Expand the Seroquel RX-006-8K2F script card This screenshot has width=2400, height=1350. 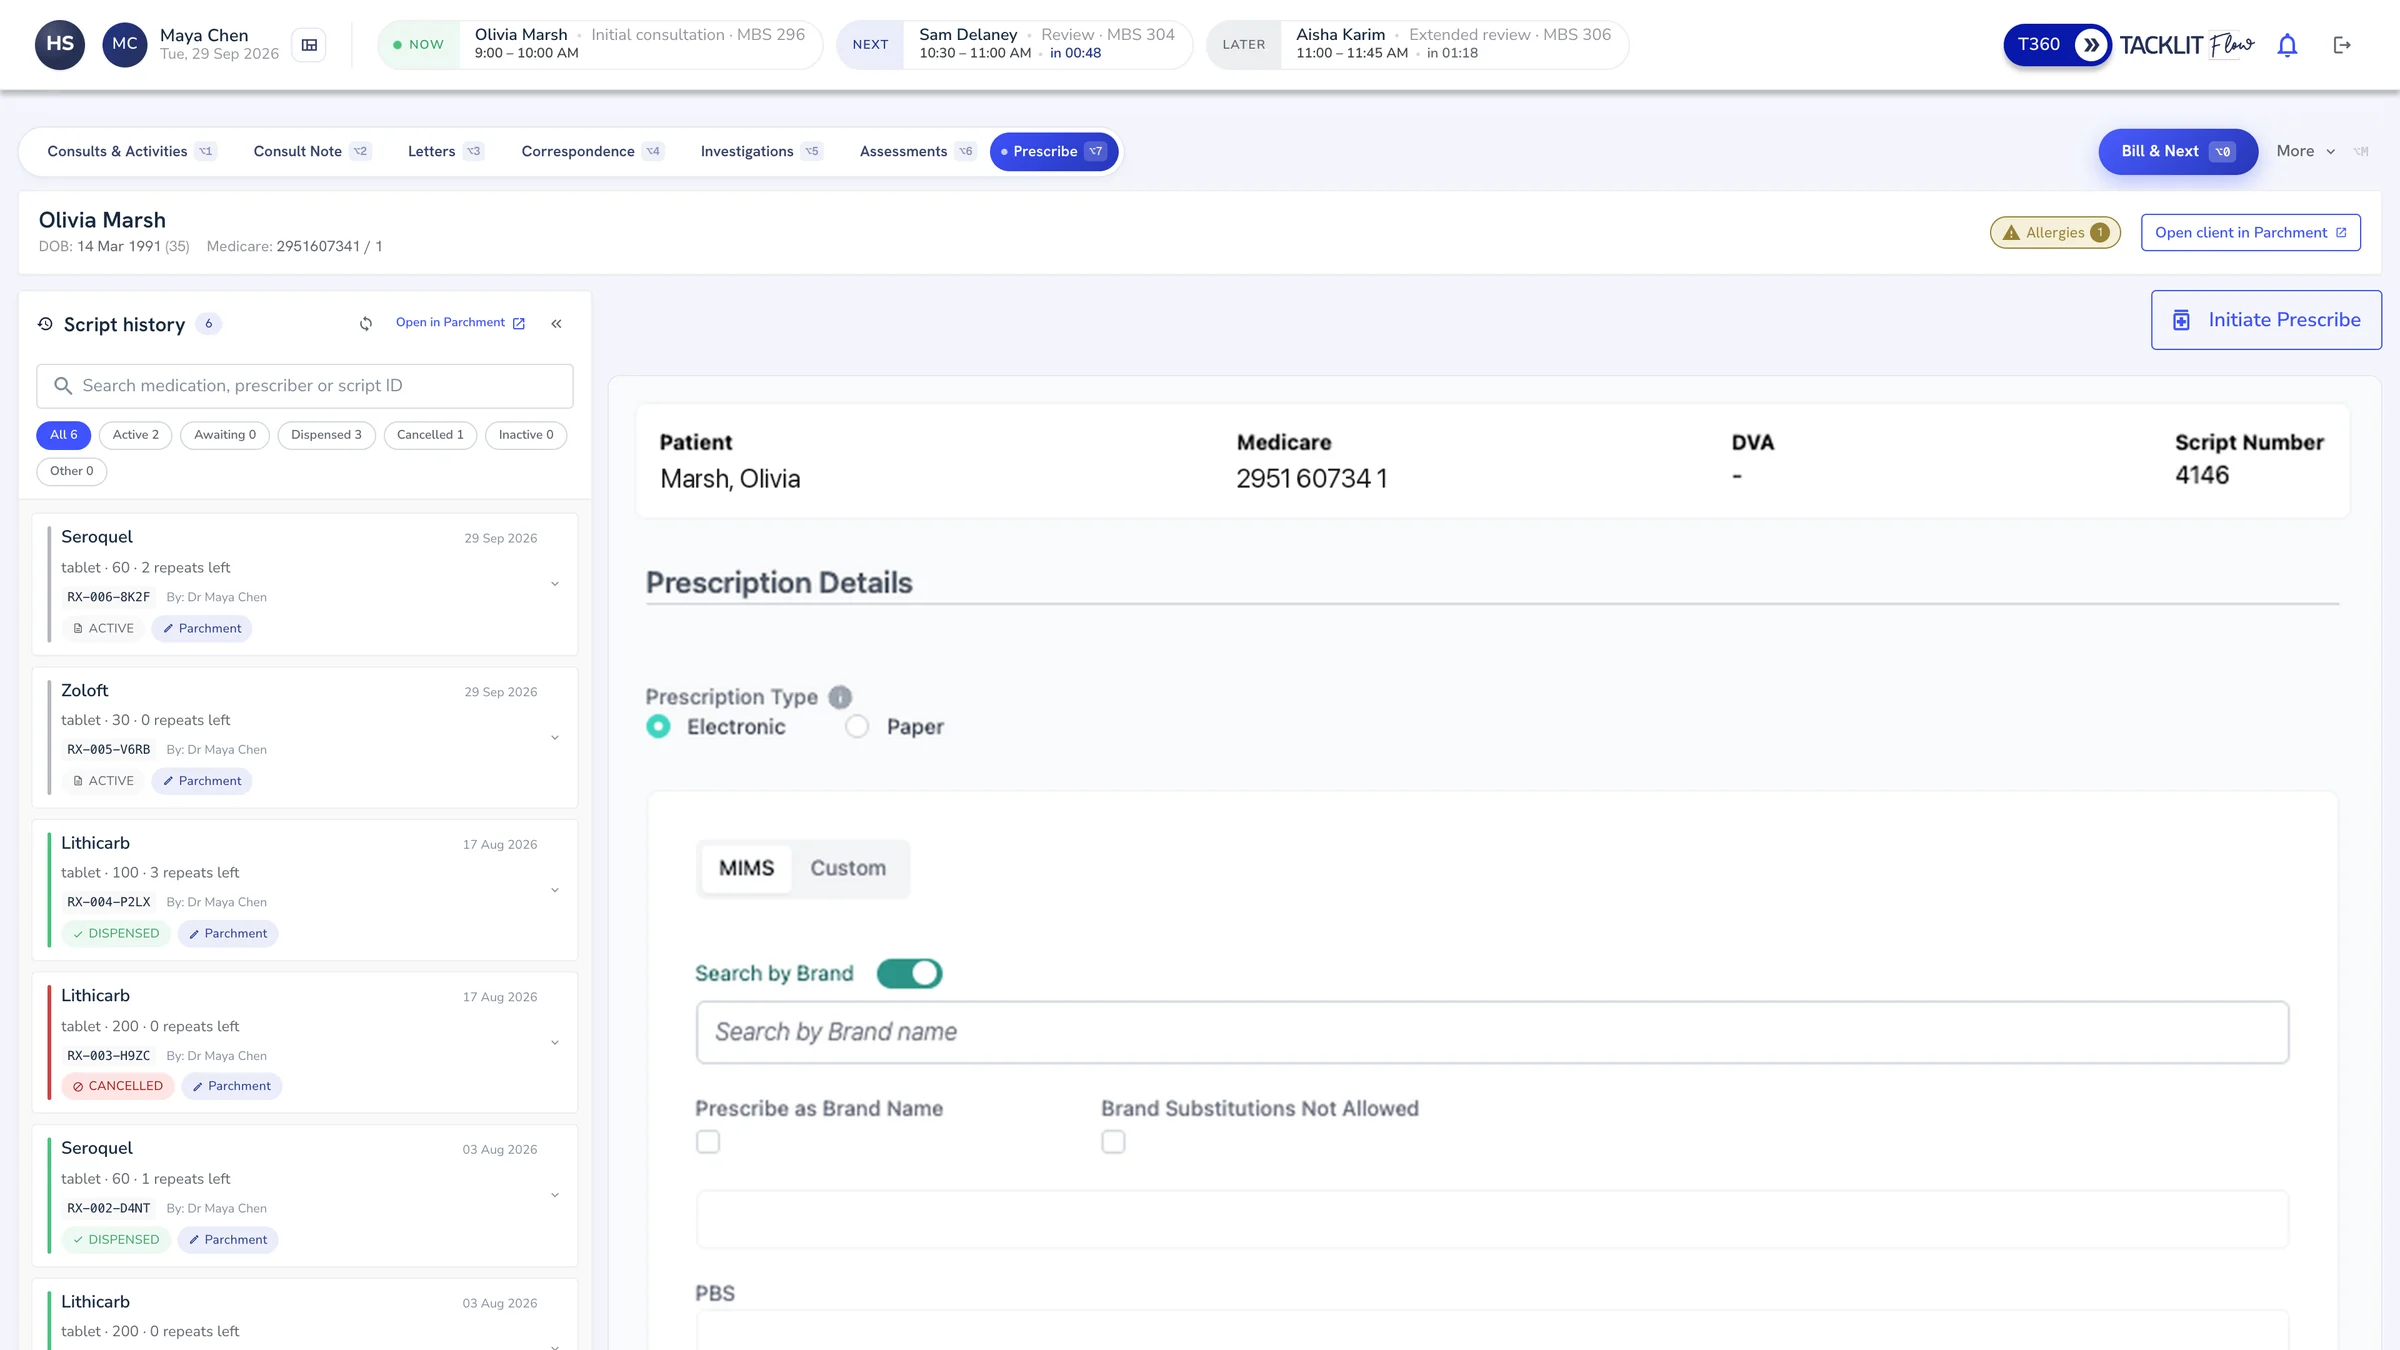coord(555,584)
